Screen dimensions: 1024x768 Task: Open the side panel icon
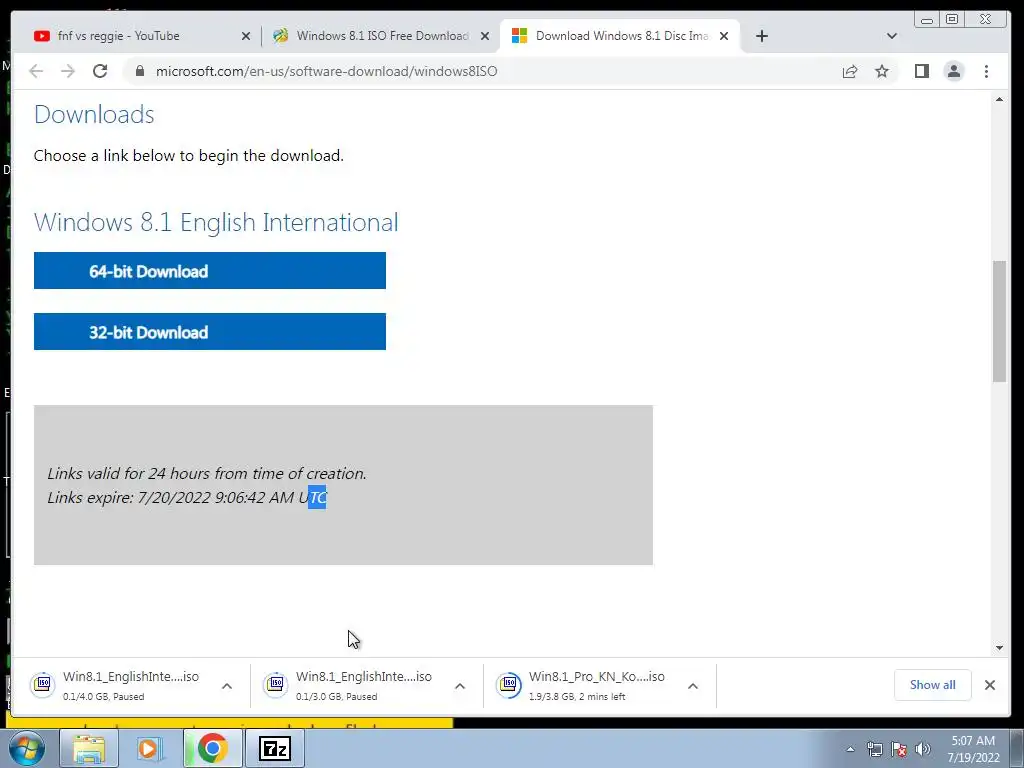[x=921, y=71]
